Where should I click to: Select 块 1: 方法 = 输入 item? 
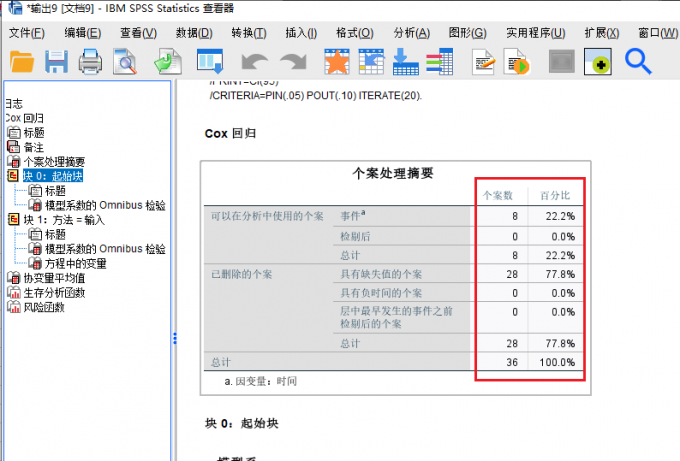tap(64, 220)
